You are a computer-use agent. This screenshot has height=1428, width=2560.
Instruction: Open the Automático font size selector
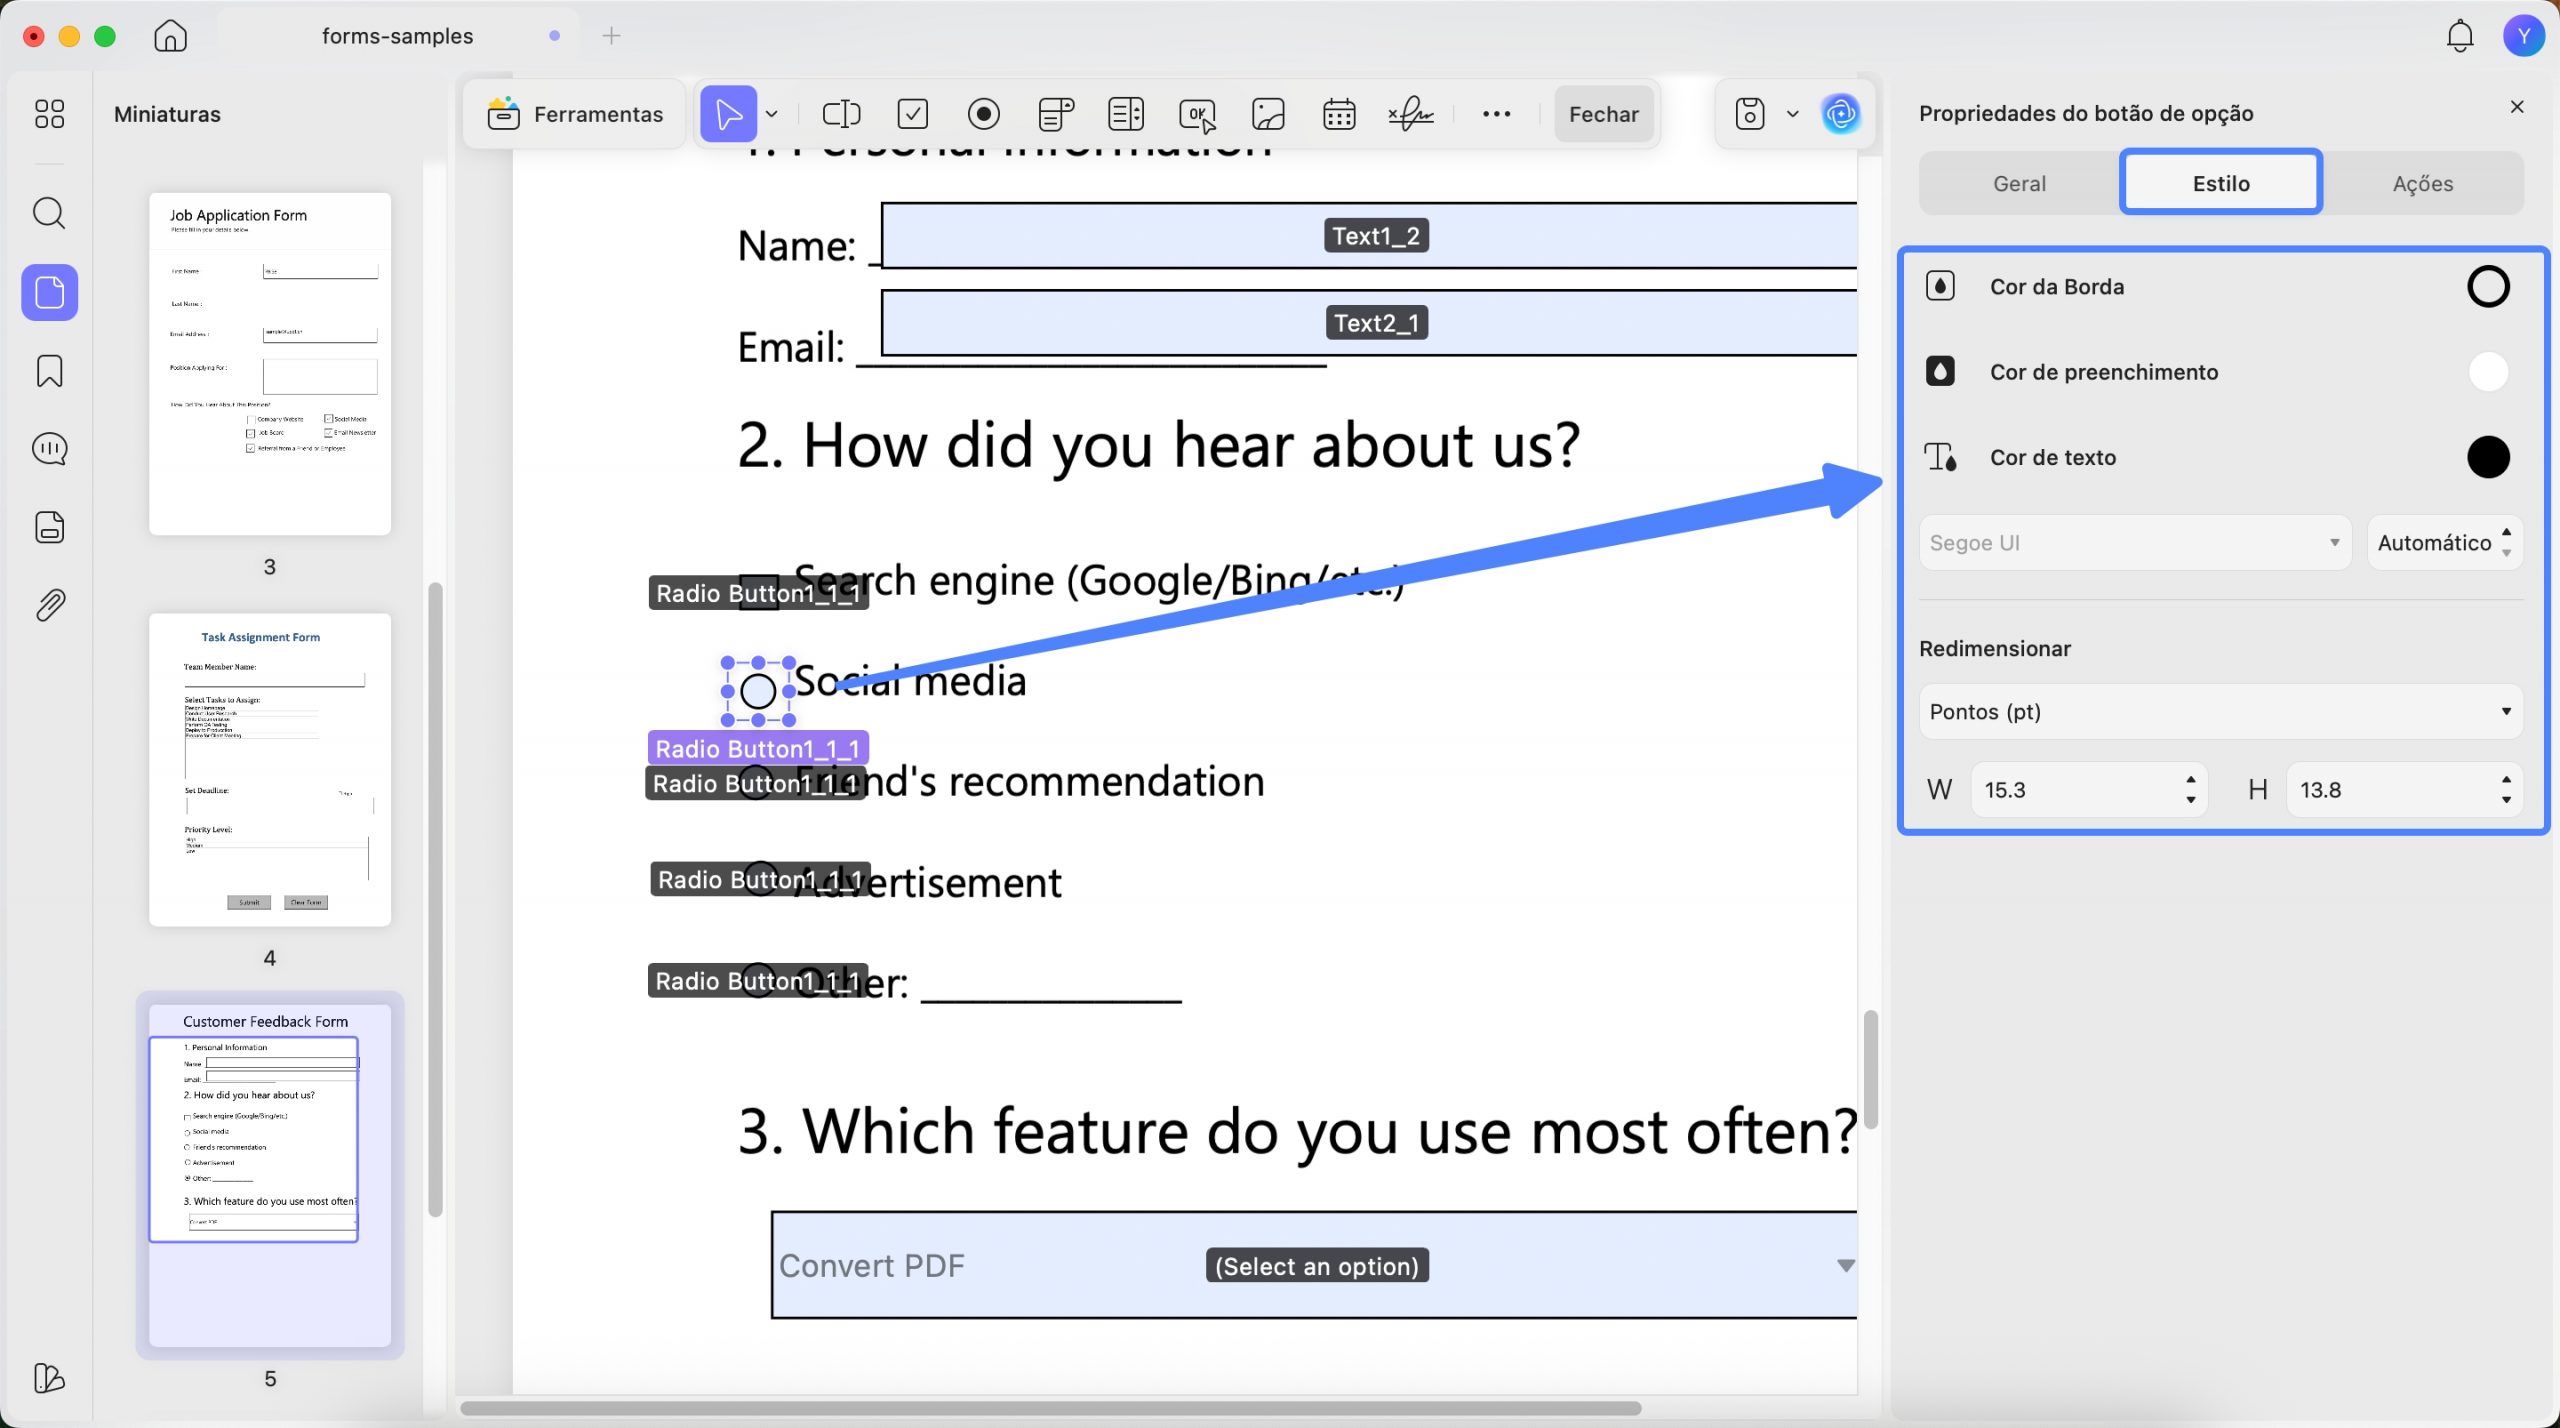(2445, 543)
